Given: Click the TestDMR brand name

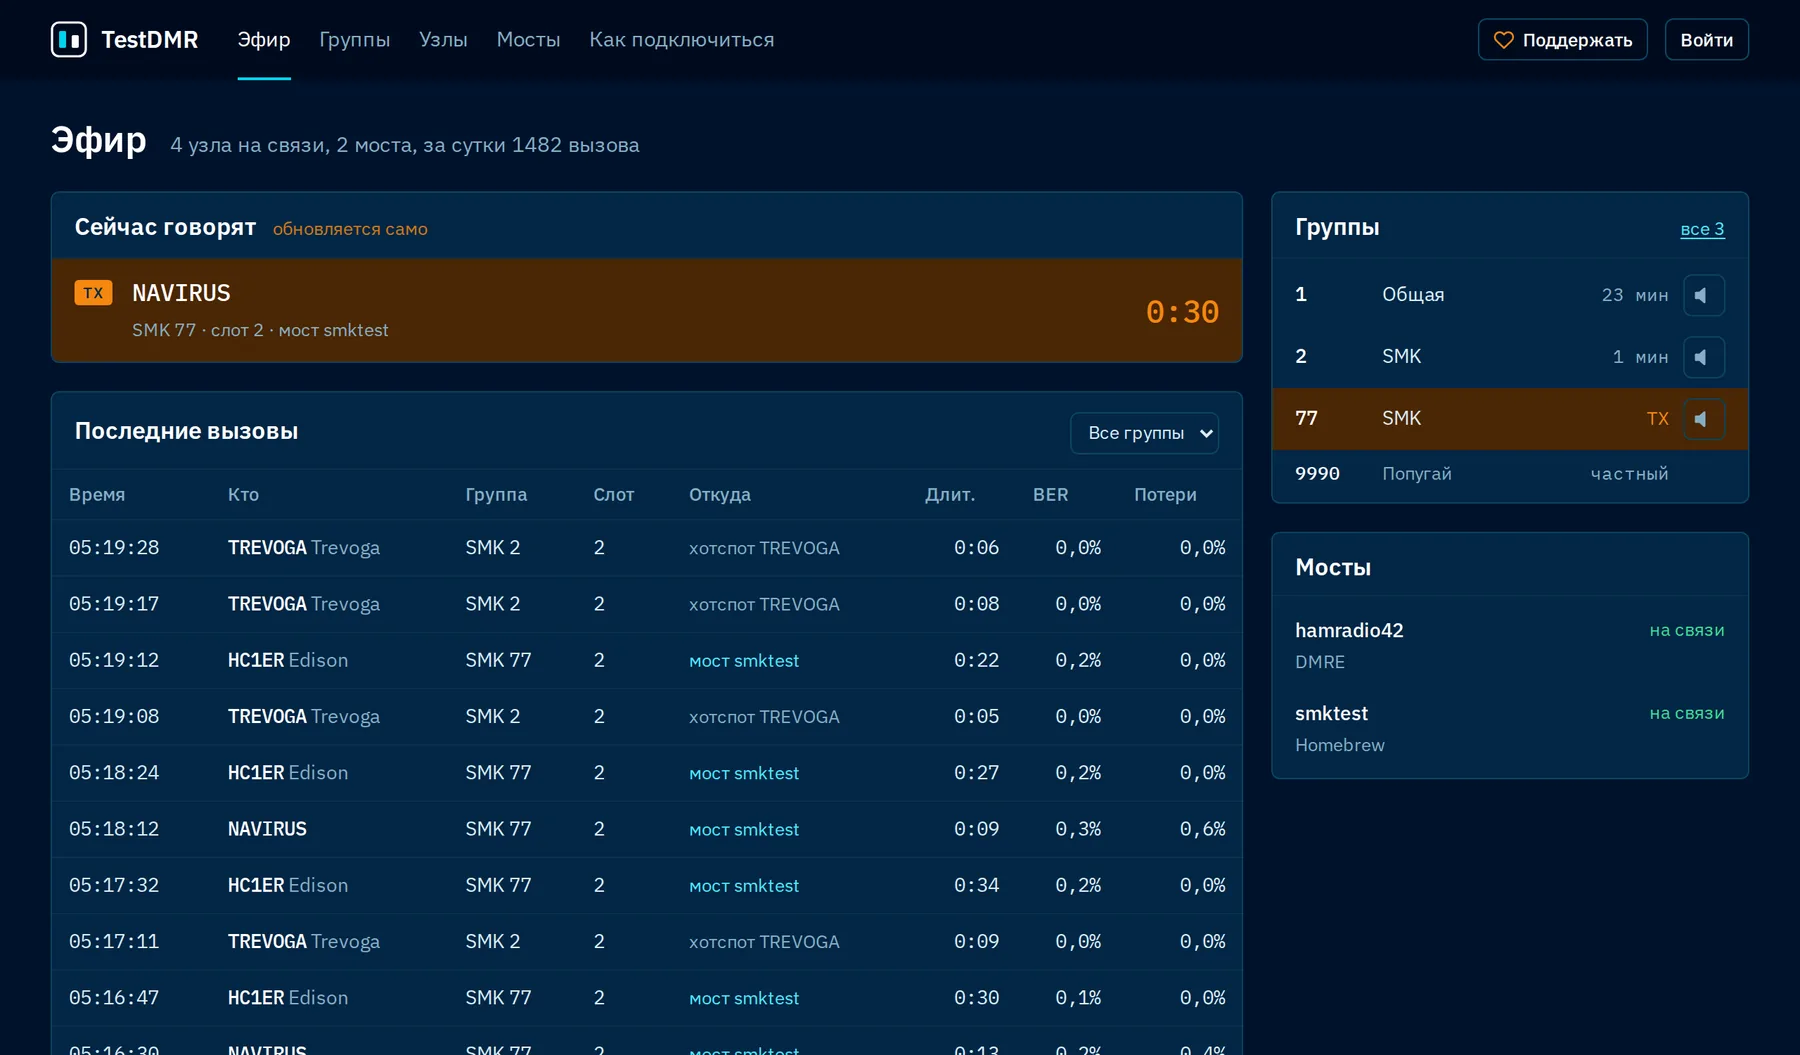Looking at the screenshot, I should pyautogui.click(x=150, y=40).
